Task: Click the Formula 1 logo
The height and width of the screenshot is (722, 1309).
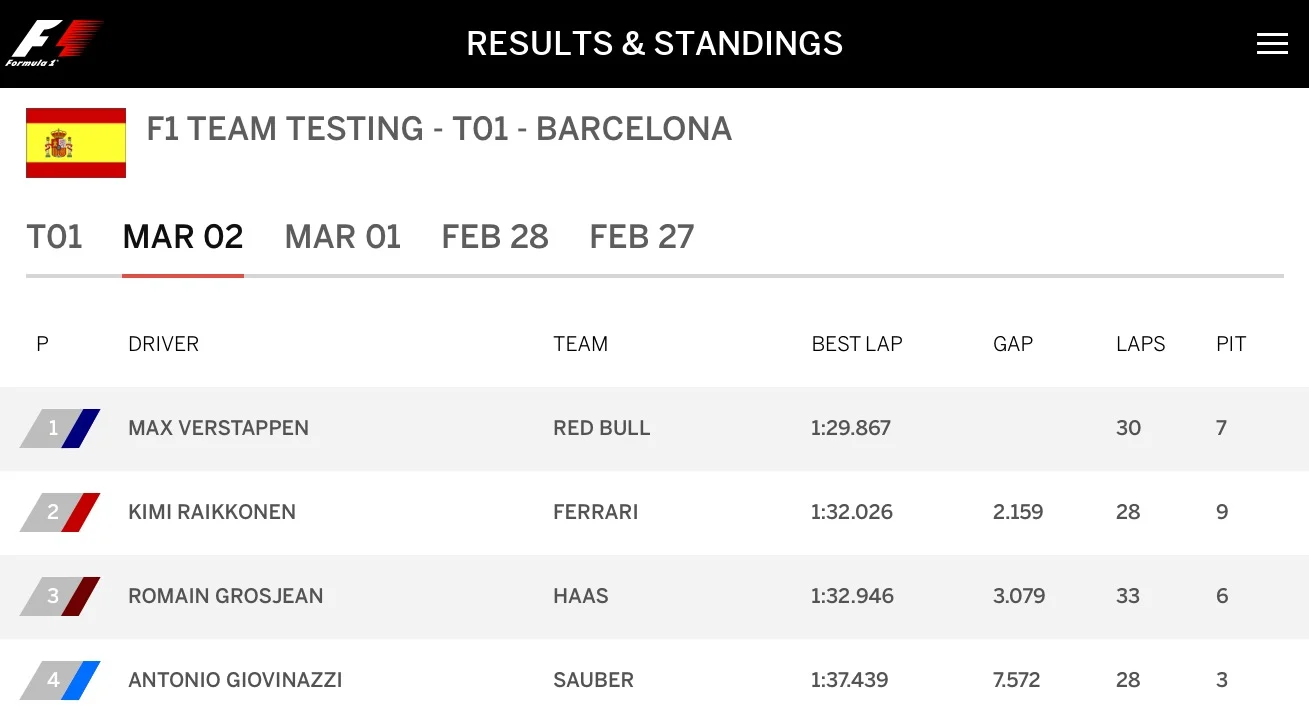Action: pos(54,43)
